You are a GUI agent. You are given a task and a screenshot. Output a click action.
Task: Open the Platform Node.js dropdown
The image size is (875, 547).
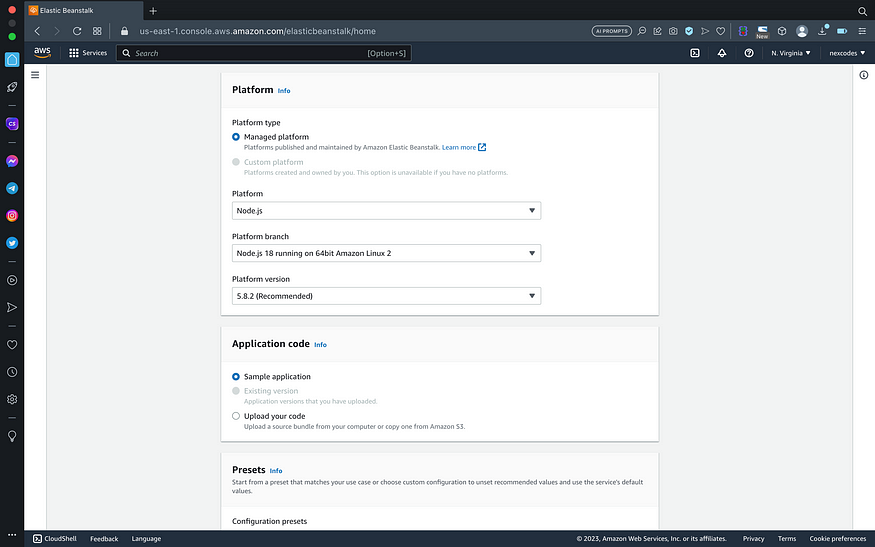point(386,210)
